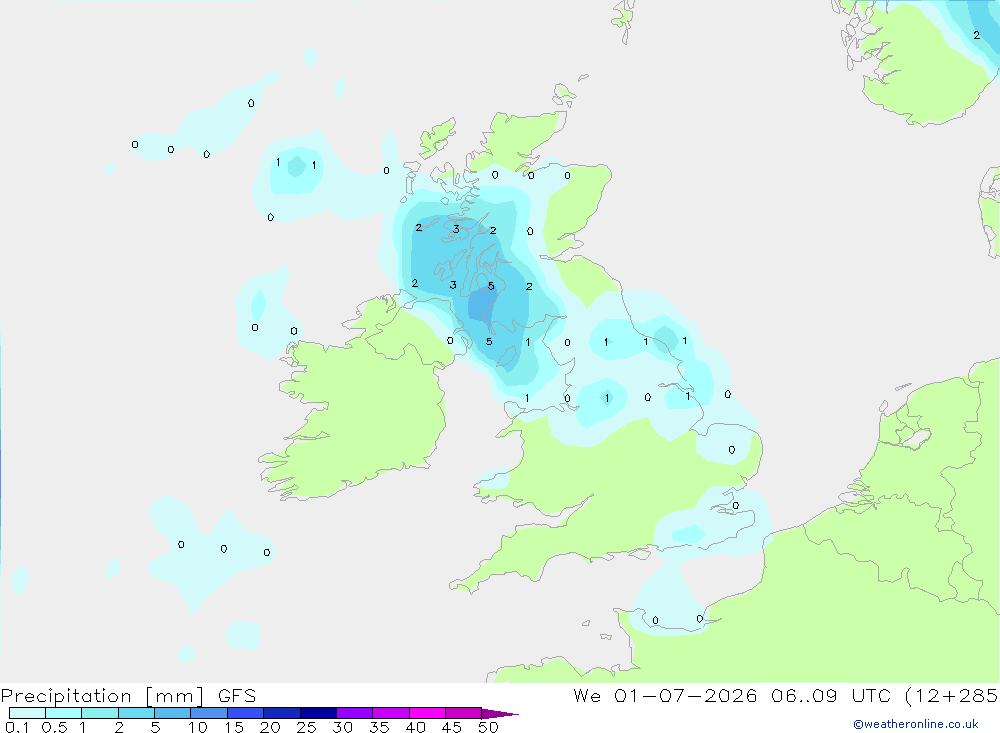The height and width of the screenshot is (733, 1000).
Task: Select the "GFS" model label
Action: pyautogui.click(x=237, y=696)
